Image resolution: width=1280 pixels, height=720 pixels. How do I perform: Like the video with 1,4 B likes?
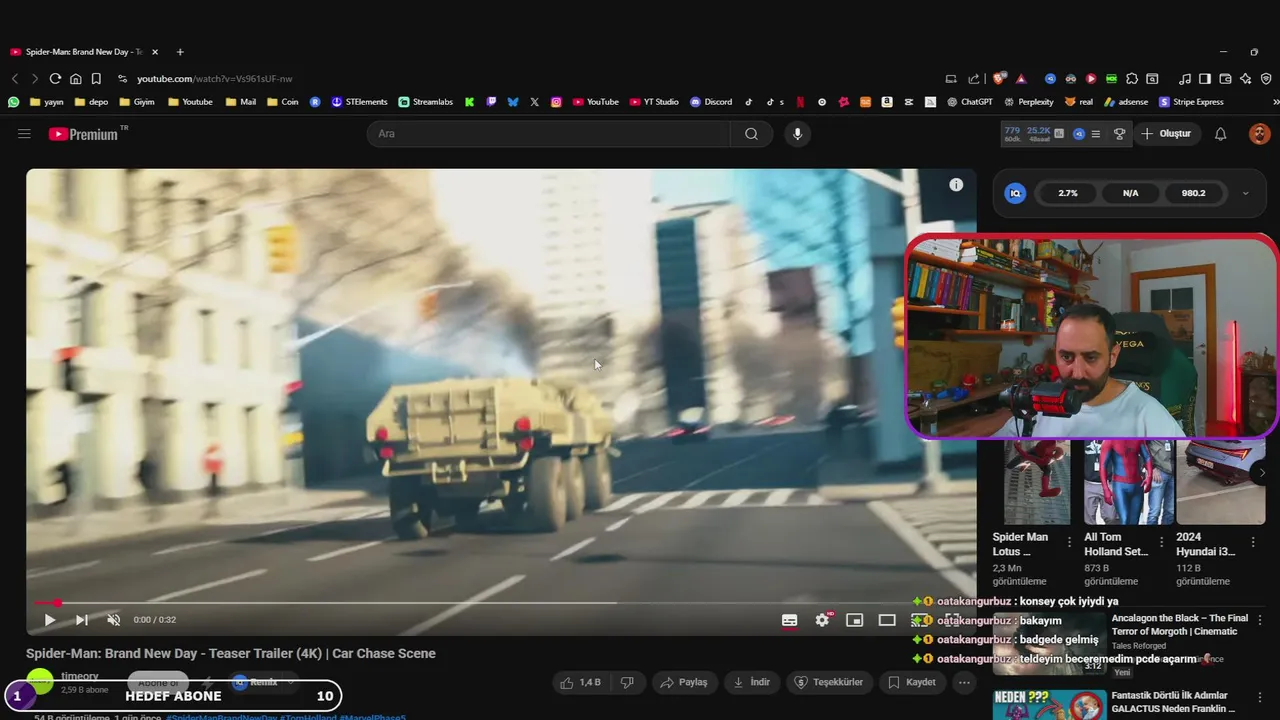point(581,682)
